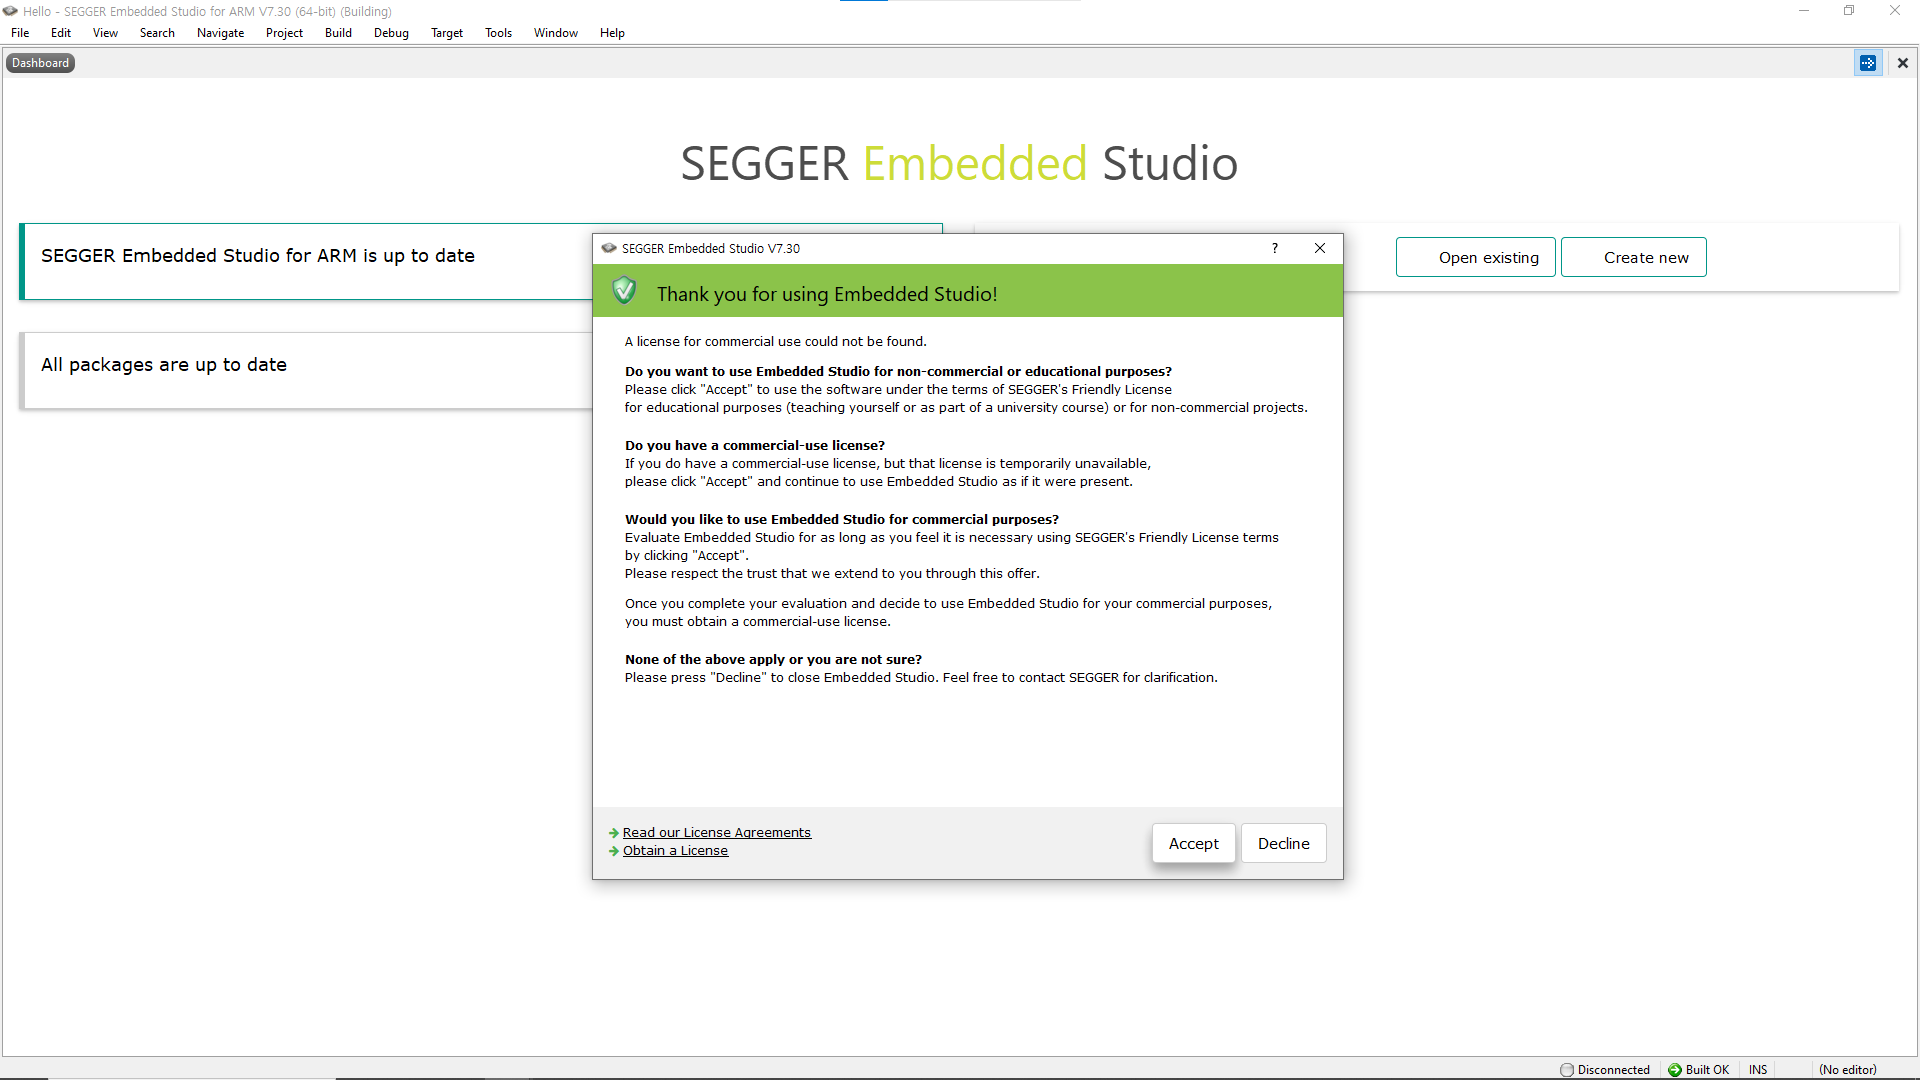This screenshot has width=1920, height=1080.
Task: Click the green arrow icon beside Obtain a License
Action: tap(613, 851)
